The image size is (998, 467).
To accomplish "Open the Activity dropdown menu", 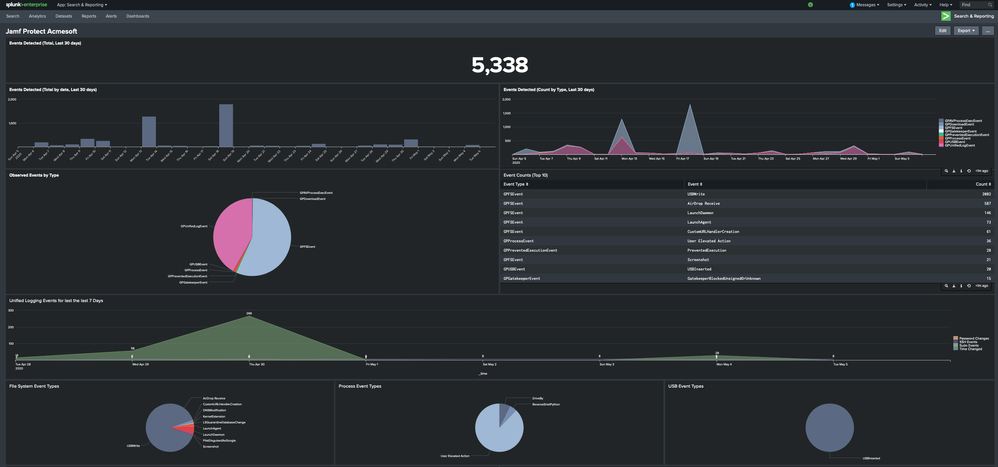I will [923, 4].
